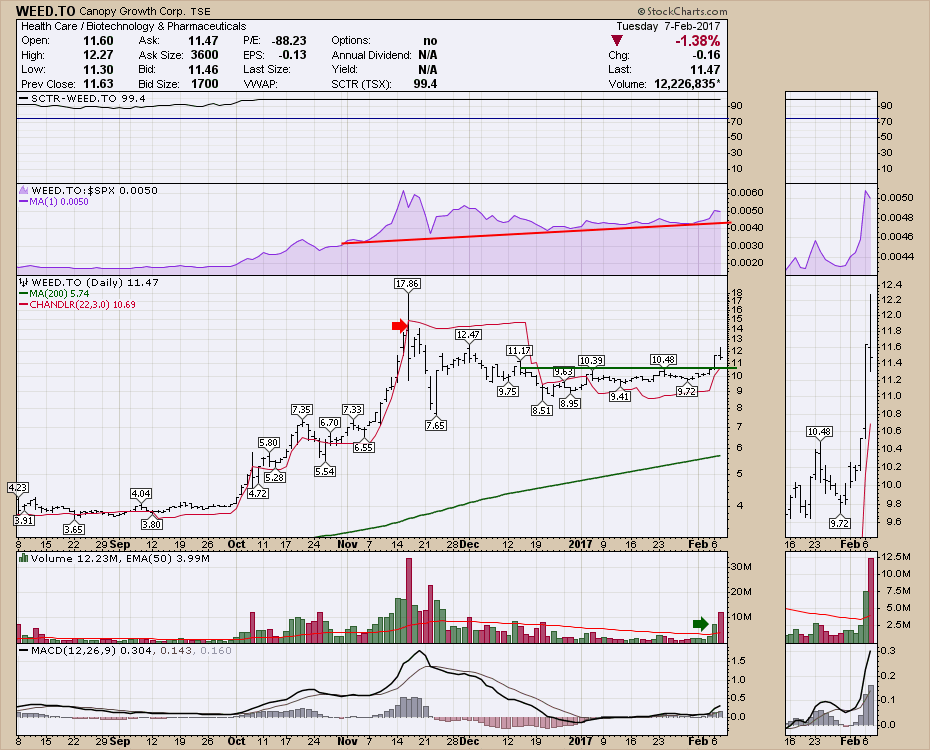The height and width of the screenshot is (750, 930).
Task: Click the volume bars icon beside Volume 12.23M
Action: [x=24, y=558]
